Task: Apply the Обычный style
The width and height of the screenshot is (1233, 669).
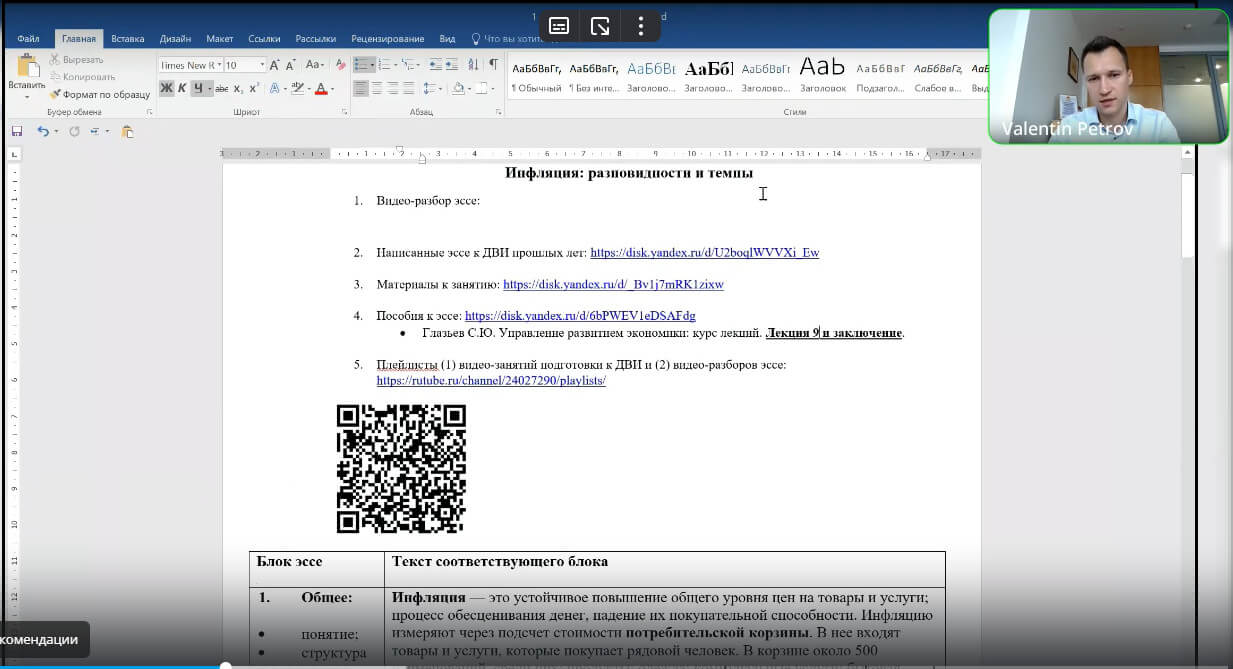Action: click(x=537, y=76)
